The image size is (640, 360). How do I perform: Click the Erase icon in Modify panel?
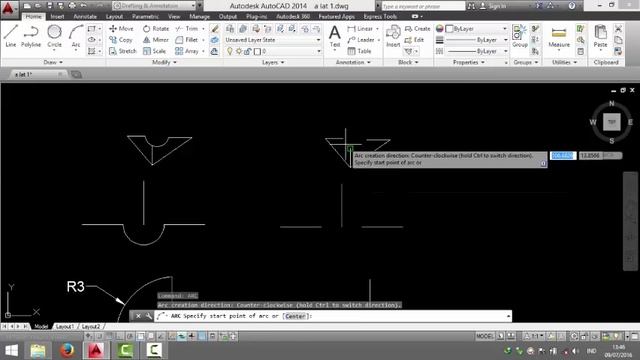coord(215,29)
